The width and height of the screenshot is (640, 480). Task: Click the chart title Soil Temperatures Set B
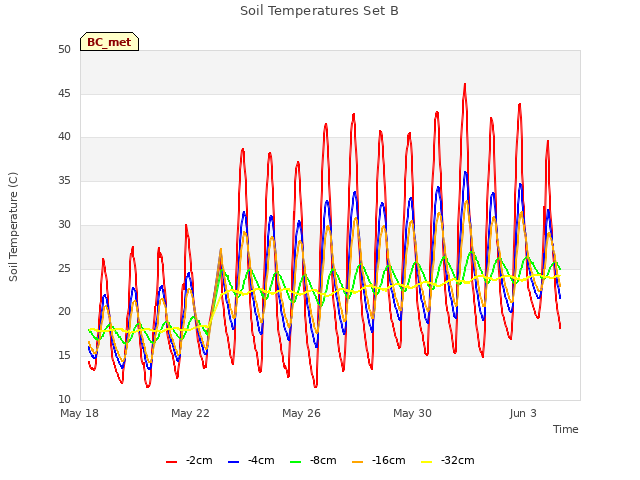pos(319,11)
